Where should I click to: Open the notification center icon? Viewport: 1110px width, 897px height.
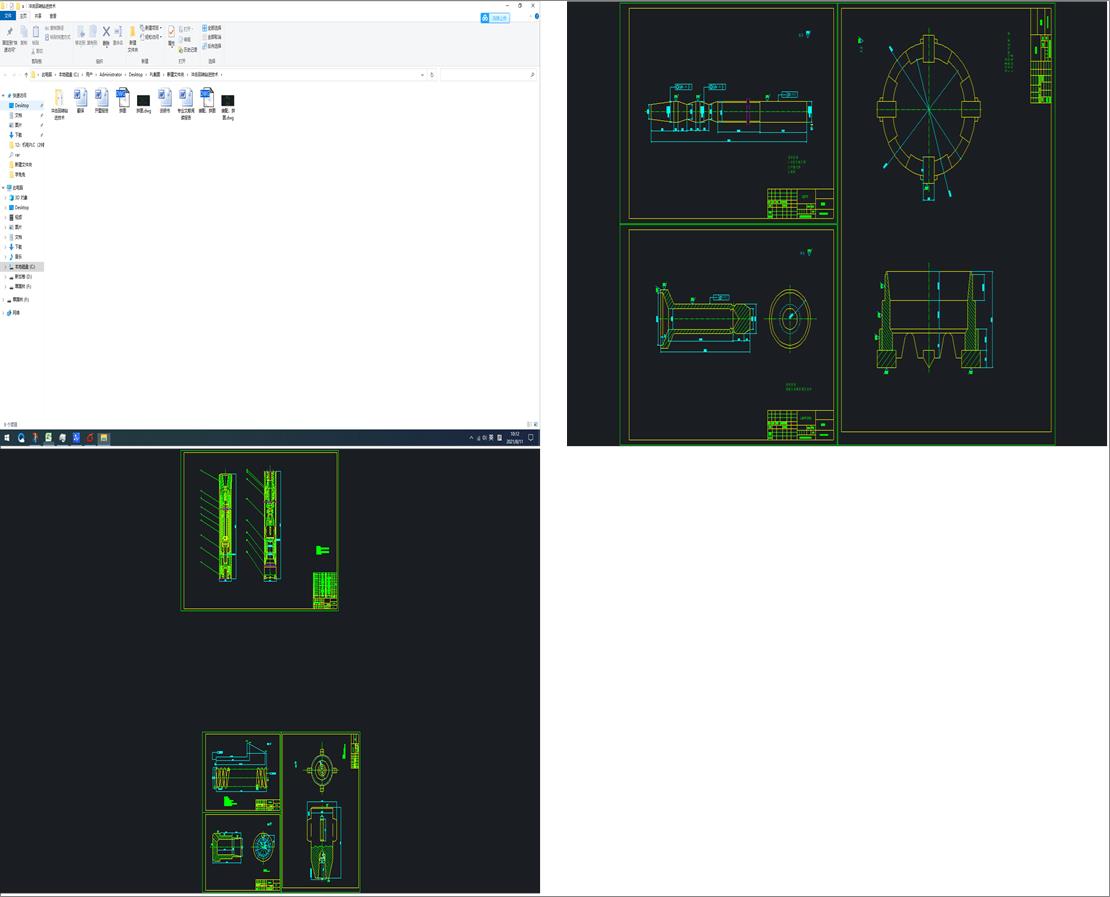(531, 438)
